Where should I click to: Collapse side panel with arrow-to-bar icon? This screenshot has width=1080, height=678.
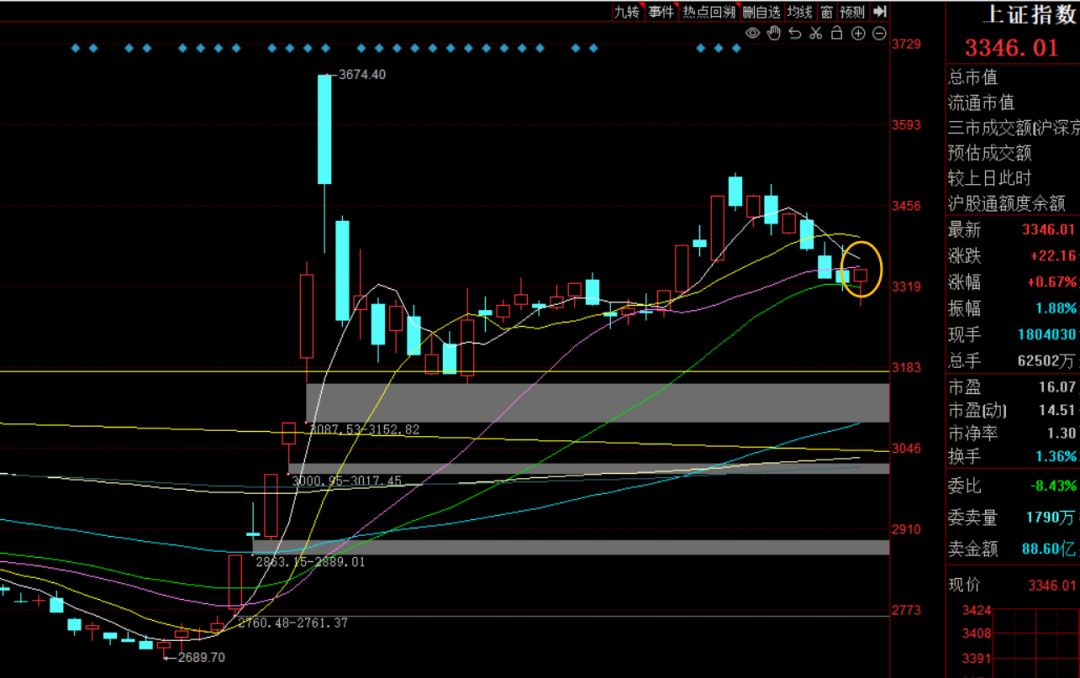(879, 12)
